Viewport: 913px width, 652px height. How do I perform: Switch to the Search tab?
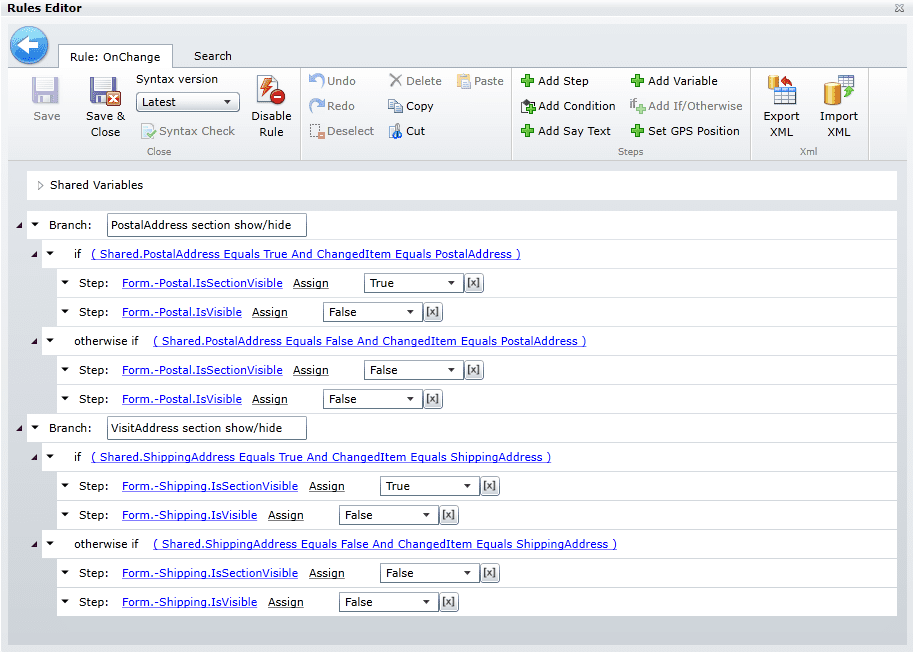(x=211, y=56)
